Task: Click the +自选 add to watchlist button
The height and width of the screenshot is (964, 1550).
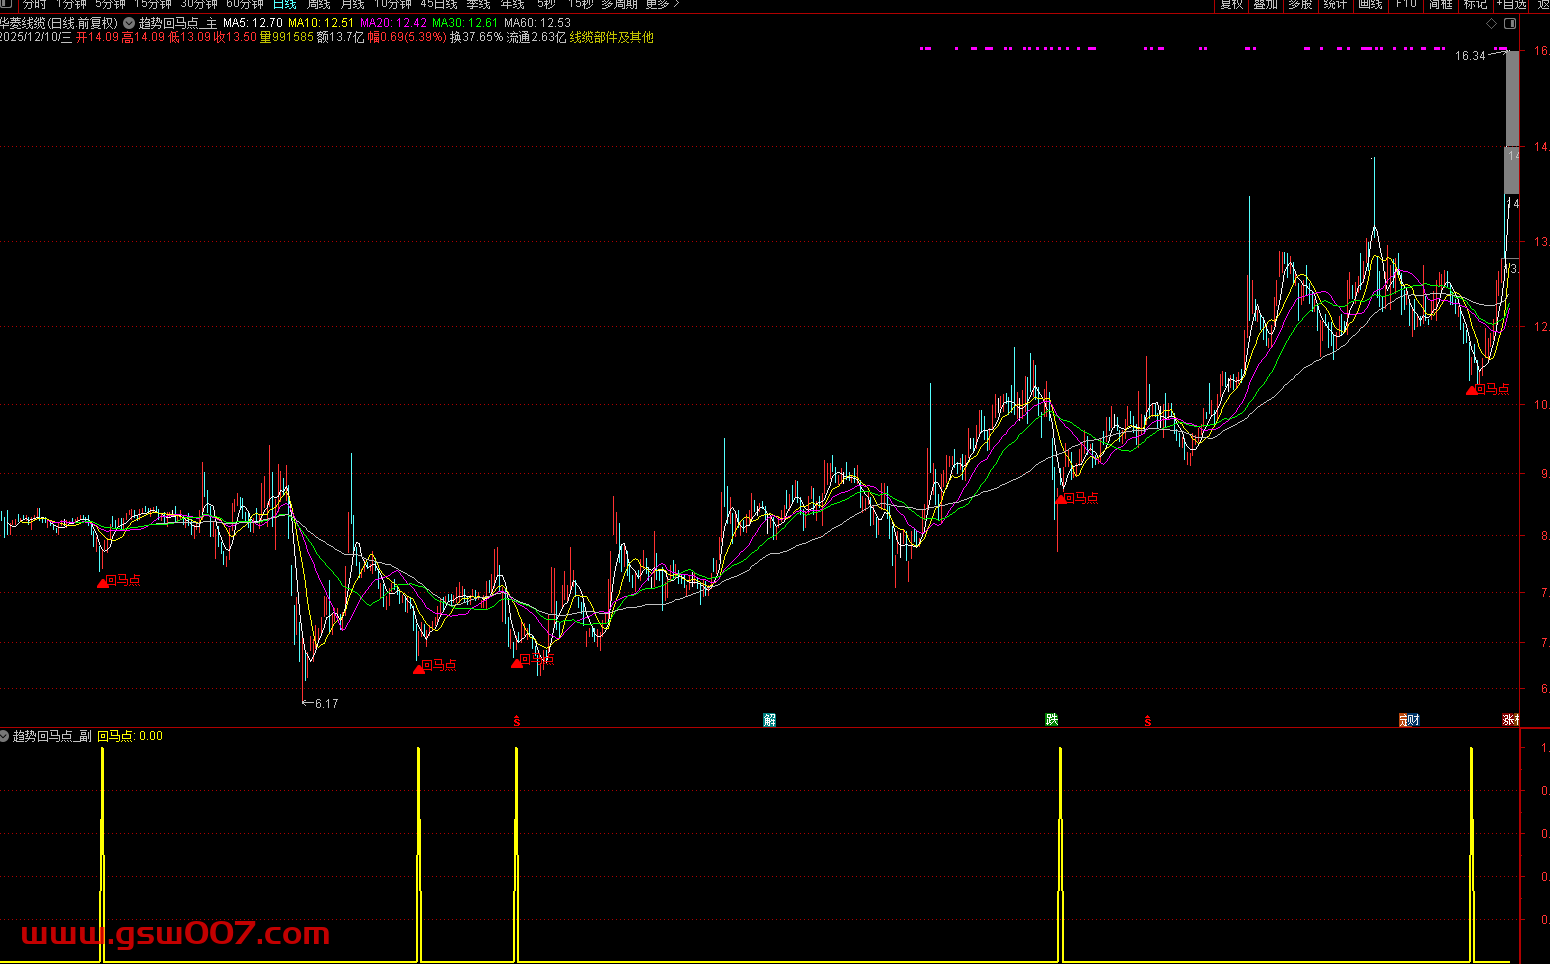Action: 1511,5
